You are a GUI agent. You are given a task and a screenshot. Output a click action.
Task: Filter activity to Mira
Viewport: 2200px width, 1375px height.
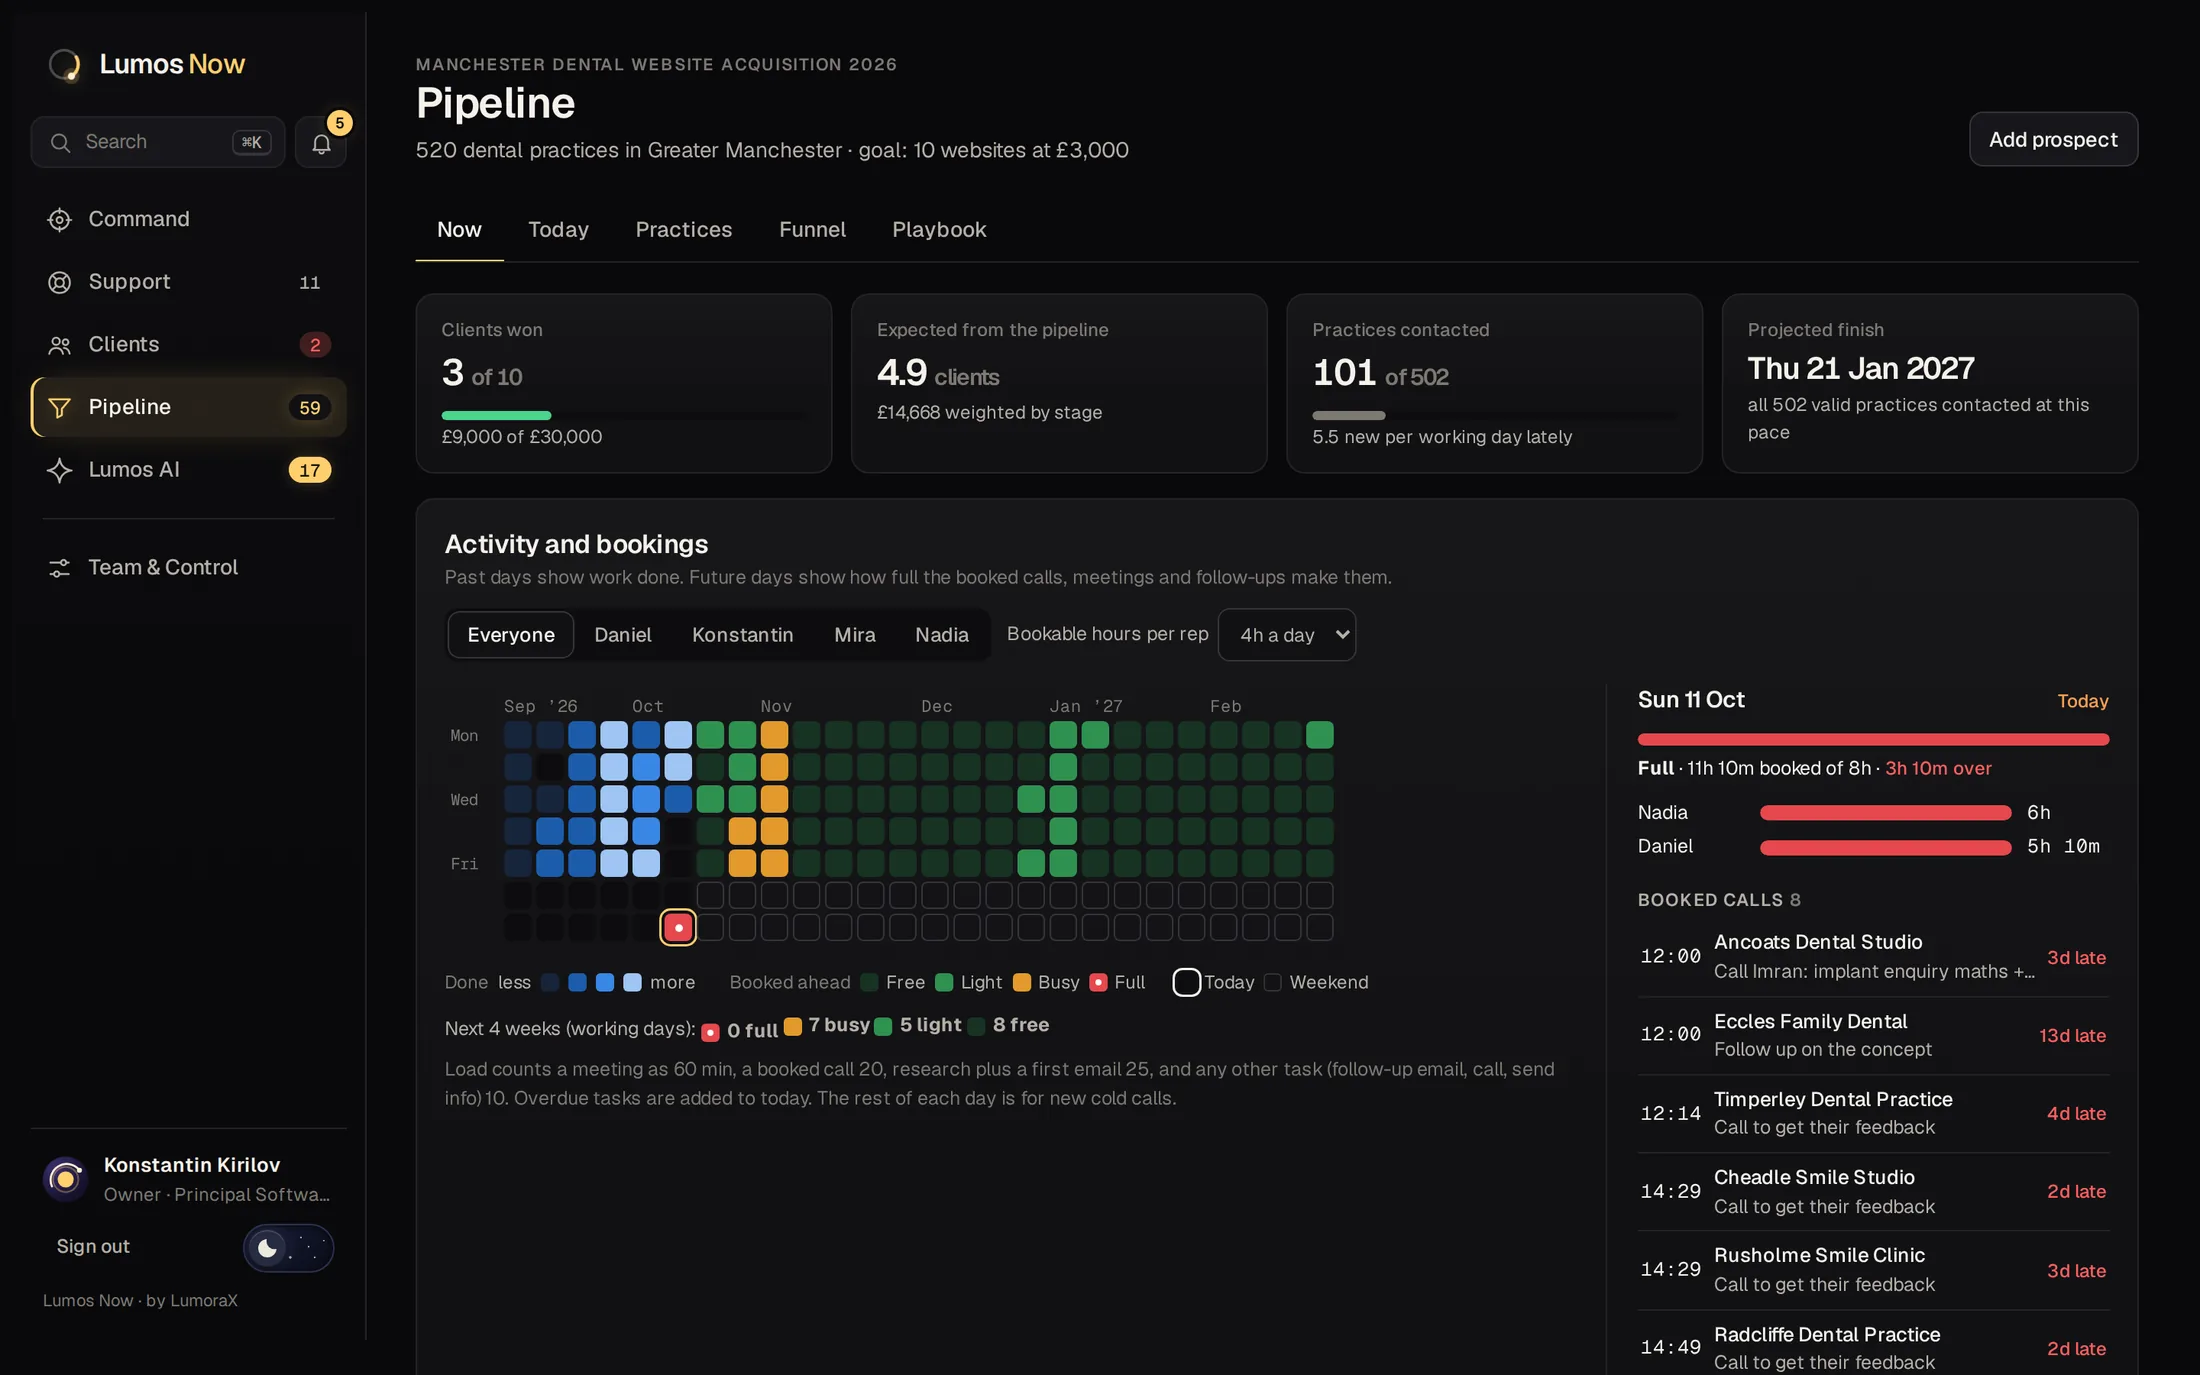coord(855,635)
